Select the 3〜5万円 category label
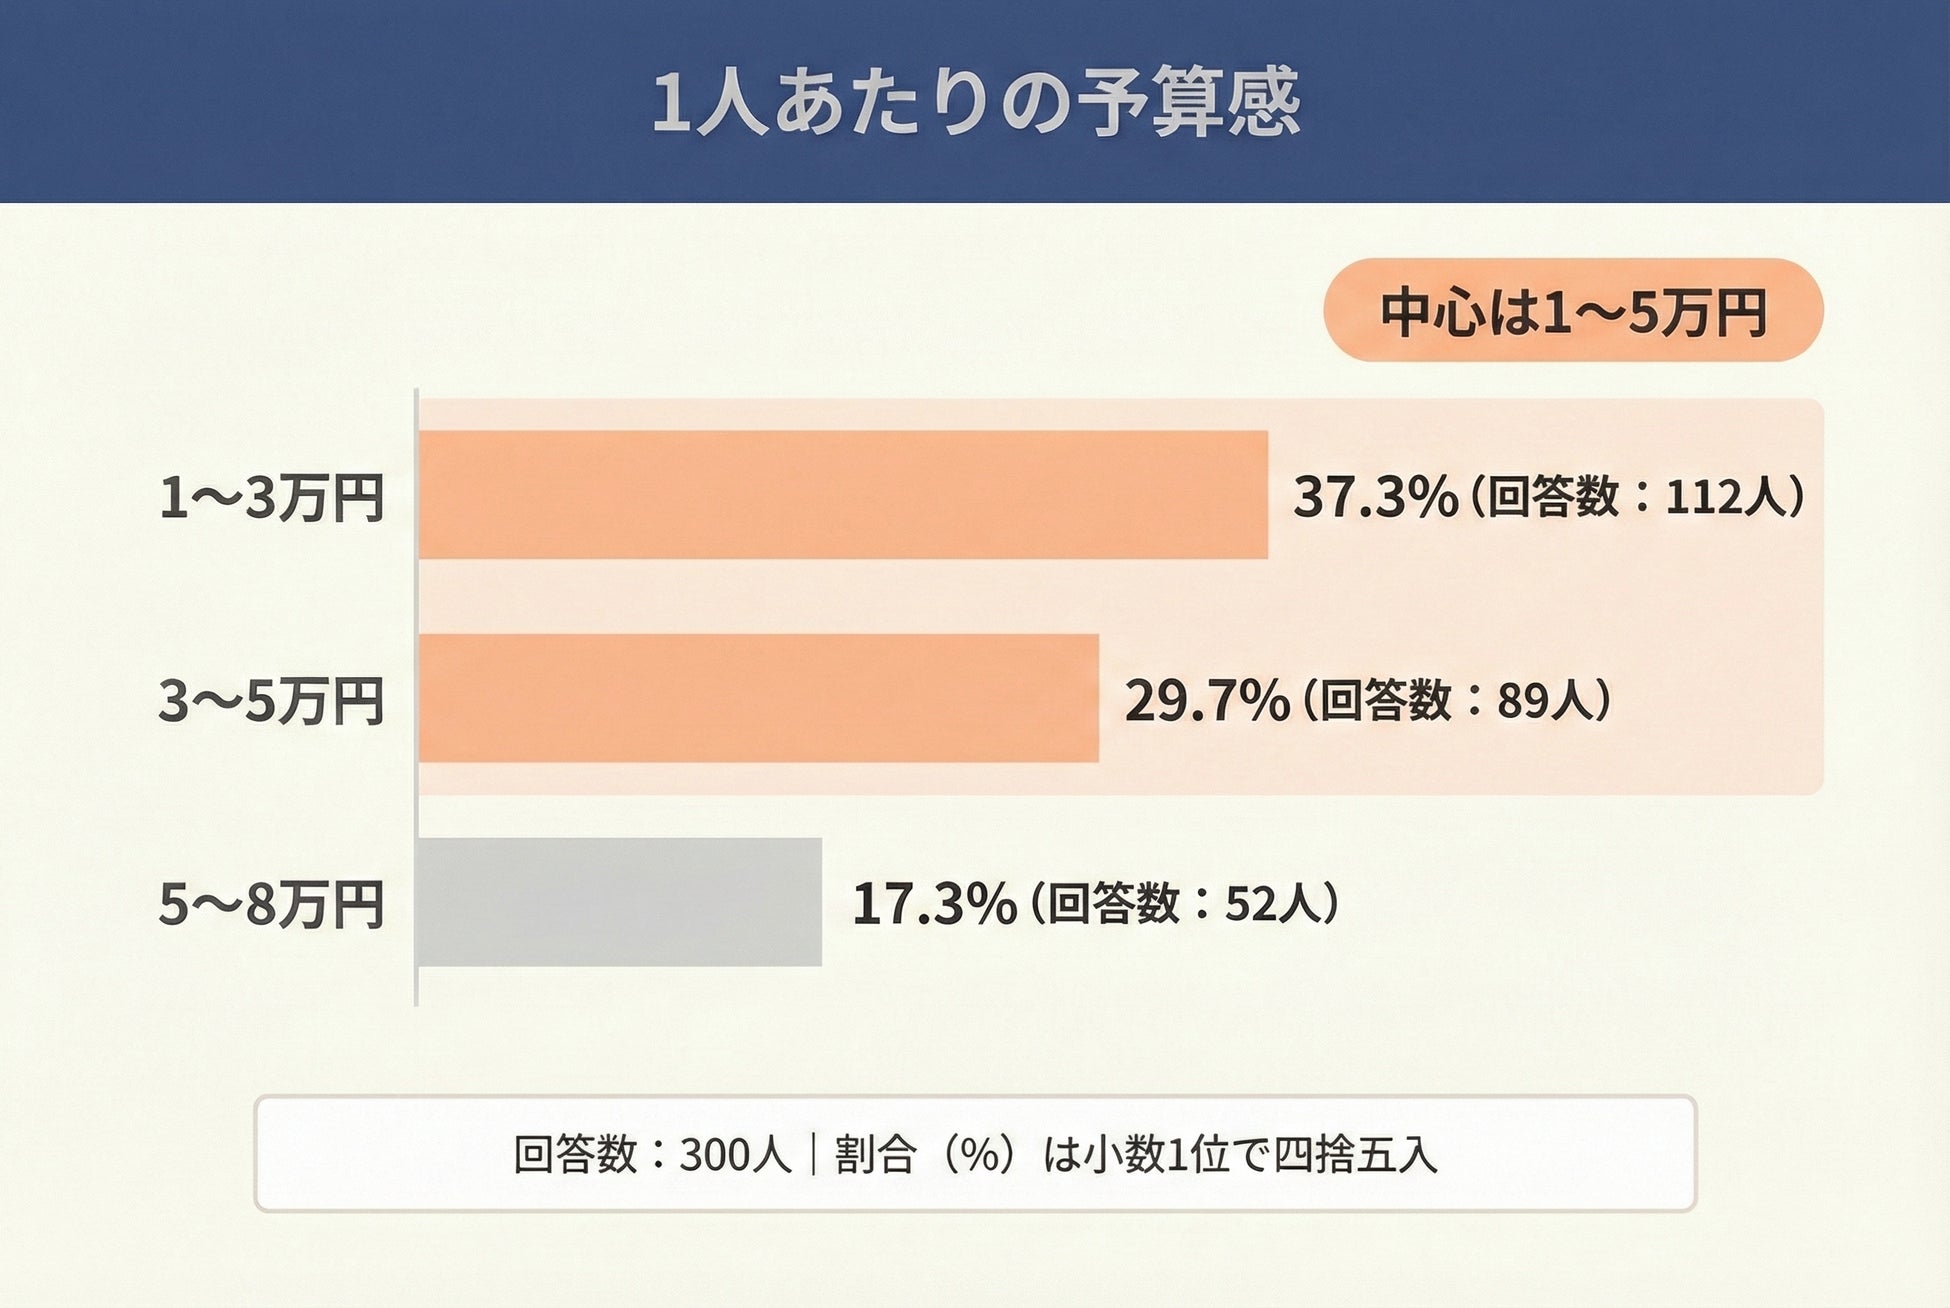Viewport: 1950px width, 1308px height. [272, 700]
